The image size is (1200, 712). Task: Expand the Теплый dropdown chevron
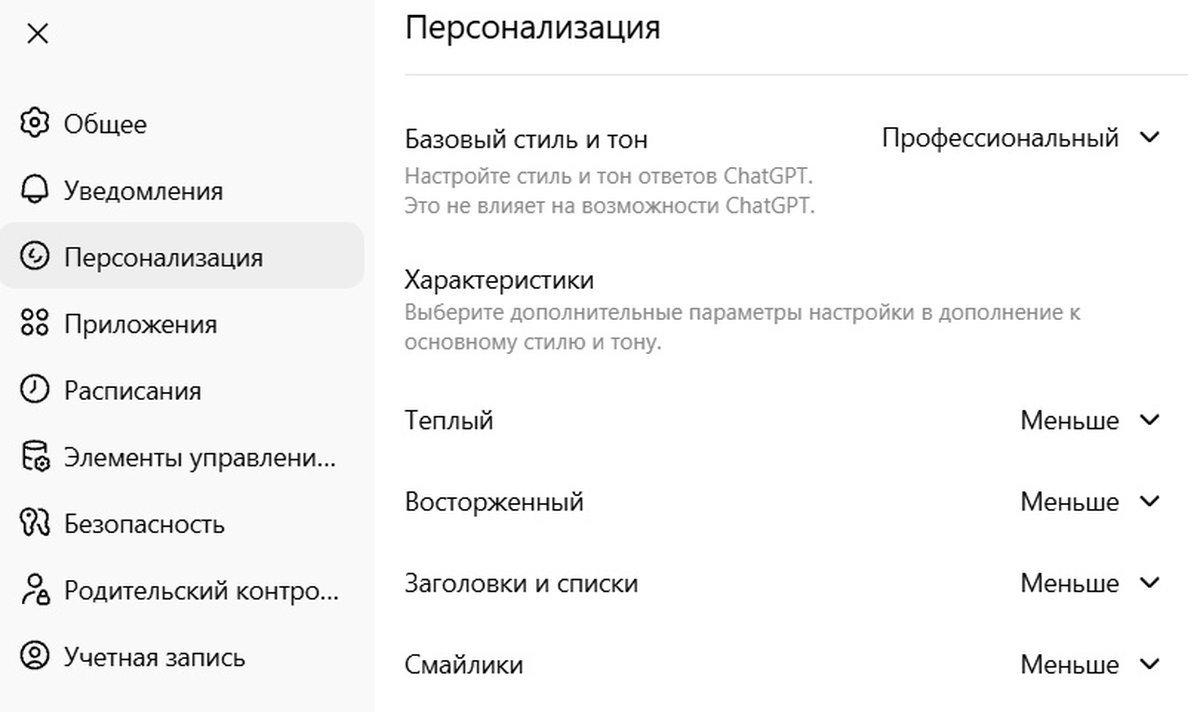(x=1150, y=420)
